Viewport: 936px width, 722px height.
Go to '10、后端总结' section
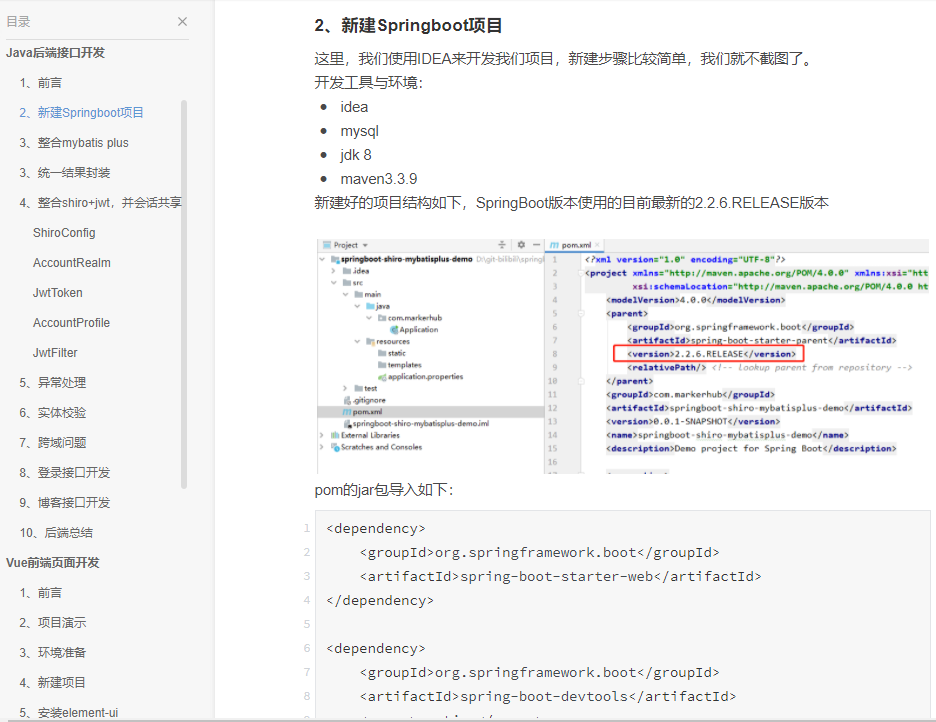click(x=56, y=533)
